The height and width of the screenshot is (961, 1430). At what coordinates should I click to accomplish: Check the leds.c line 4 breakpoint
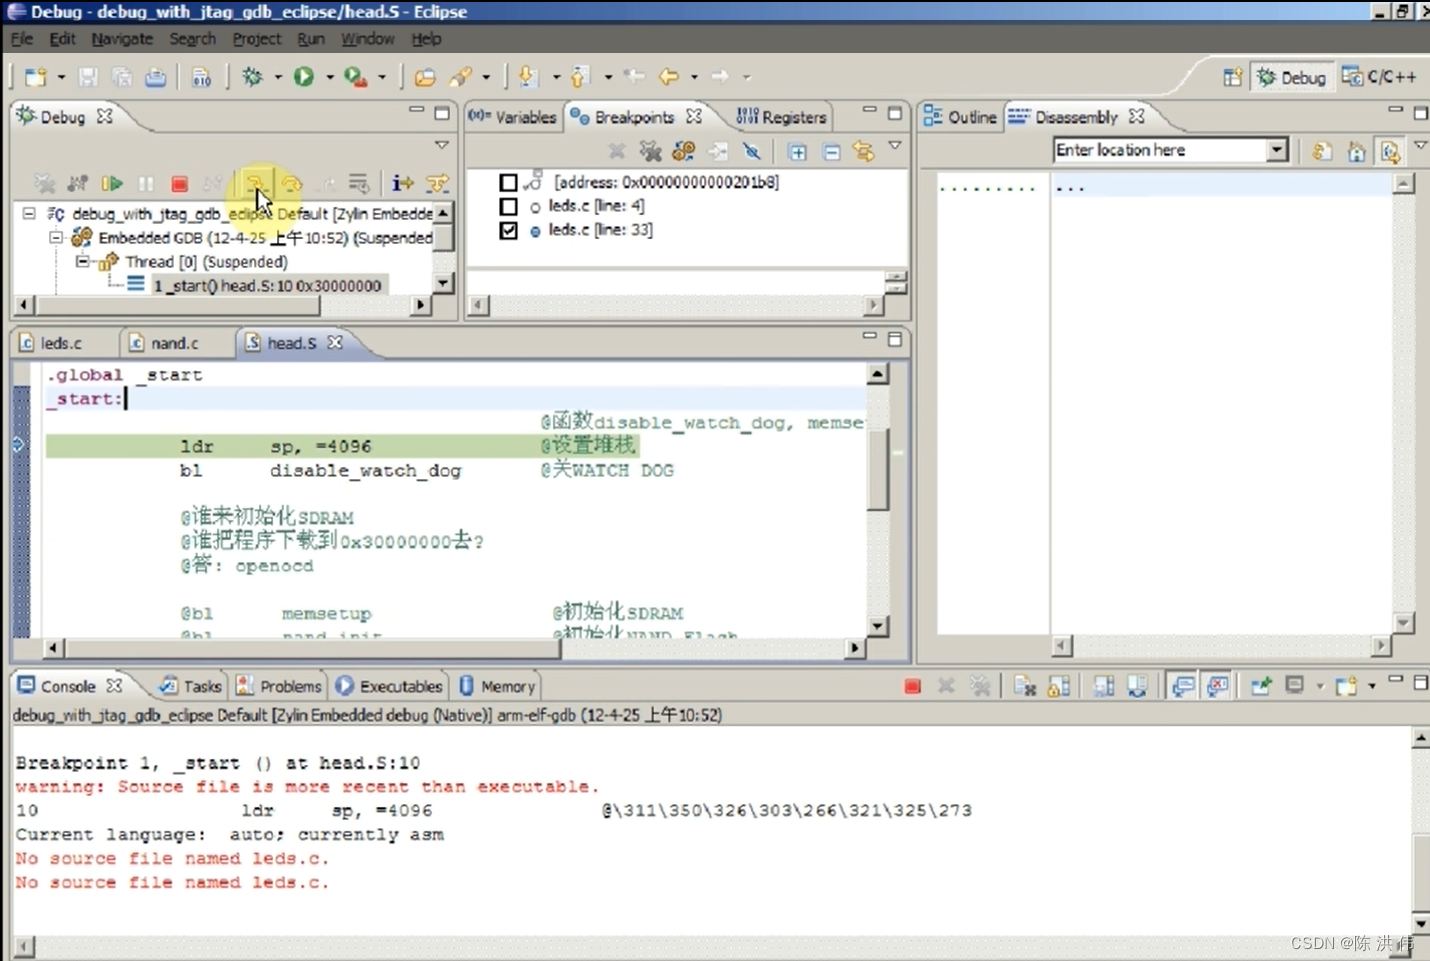pyautogui.click(x=508, y=206)
